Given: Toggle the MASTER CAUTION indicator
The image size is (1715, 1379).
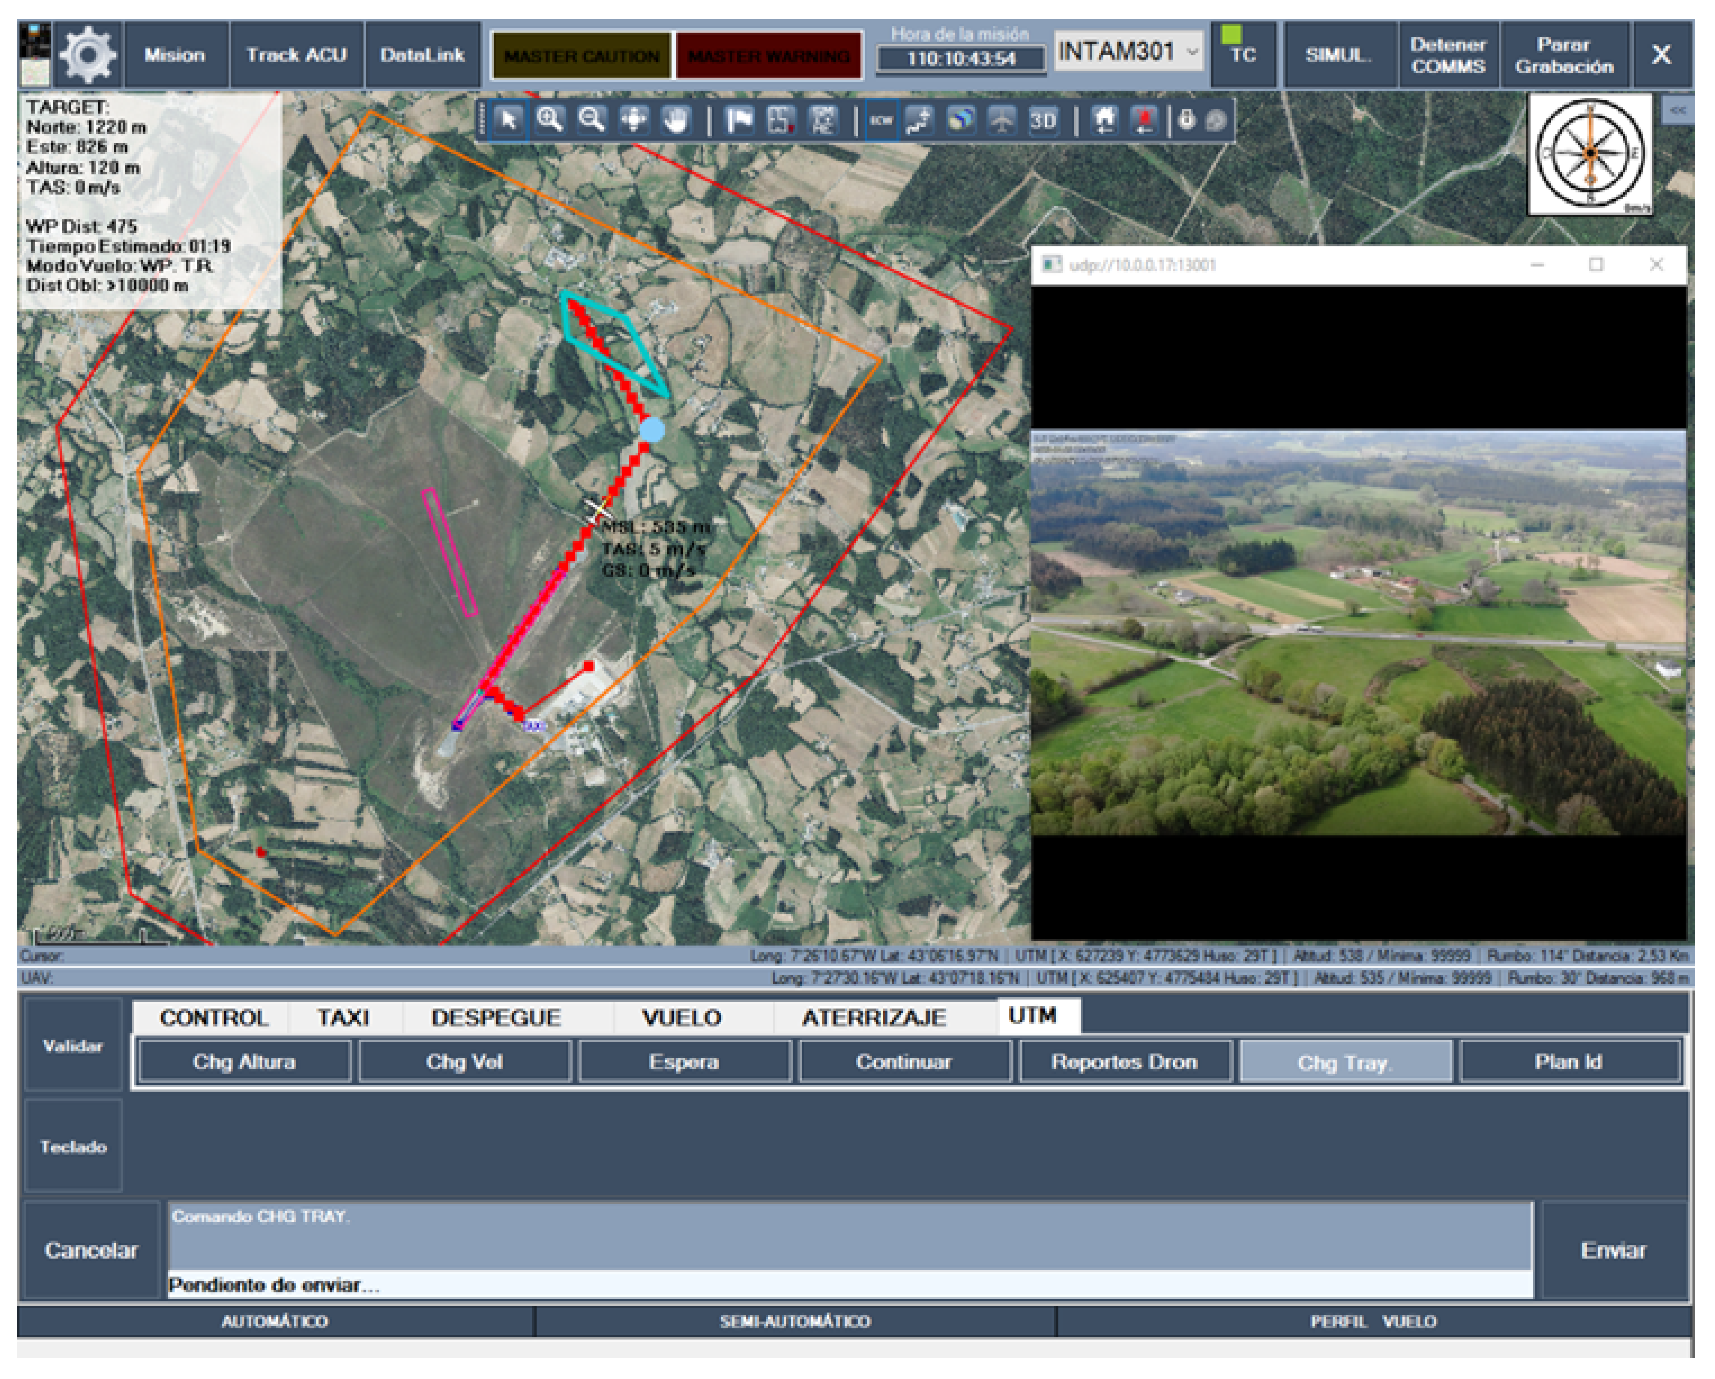Looking at the screenshot, I should pyautogui.click(x=581, y=56).
